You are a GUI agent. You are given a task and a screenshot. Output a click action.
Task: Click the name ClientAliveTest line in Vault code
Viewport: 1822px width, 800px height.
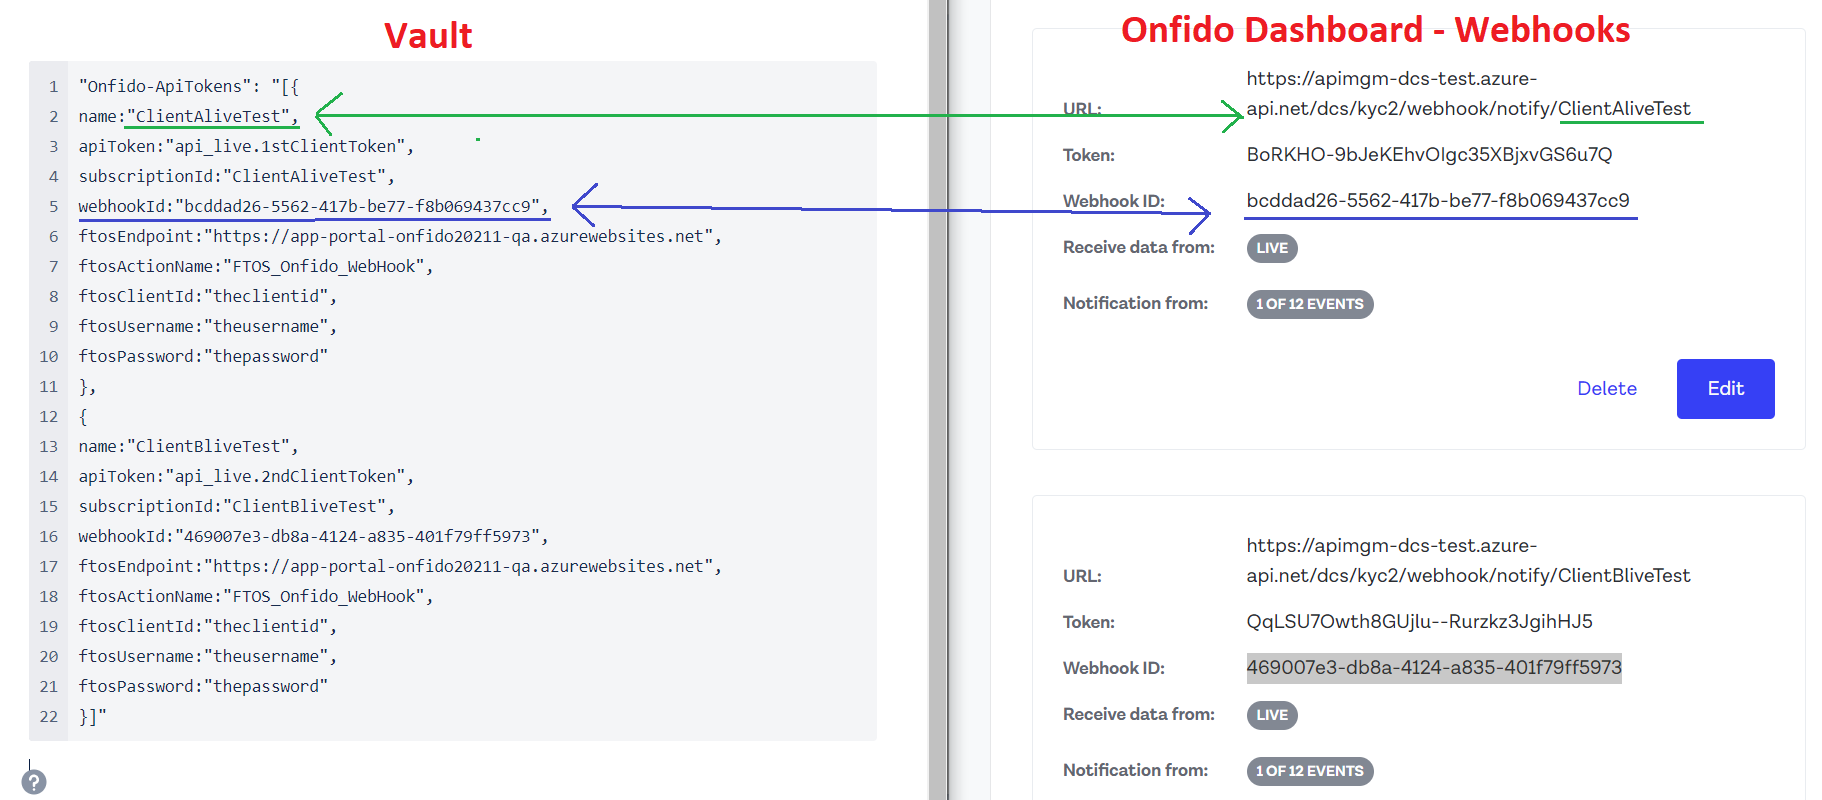coord(188,117)
